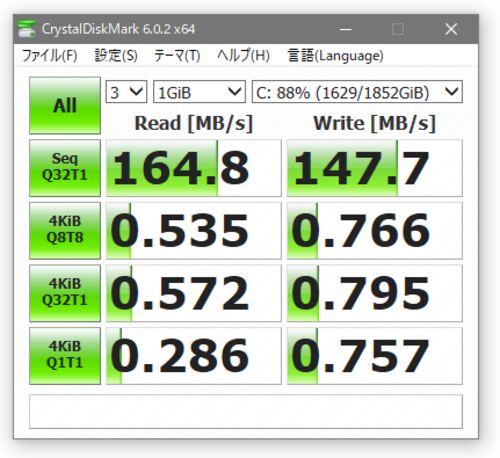Start the 4KiB Q32T1 test
The width and height of the screenshot is (500, 458).
point(65,293)
